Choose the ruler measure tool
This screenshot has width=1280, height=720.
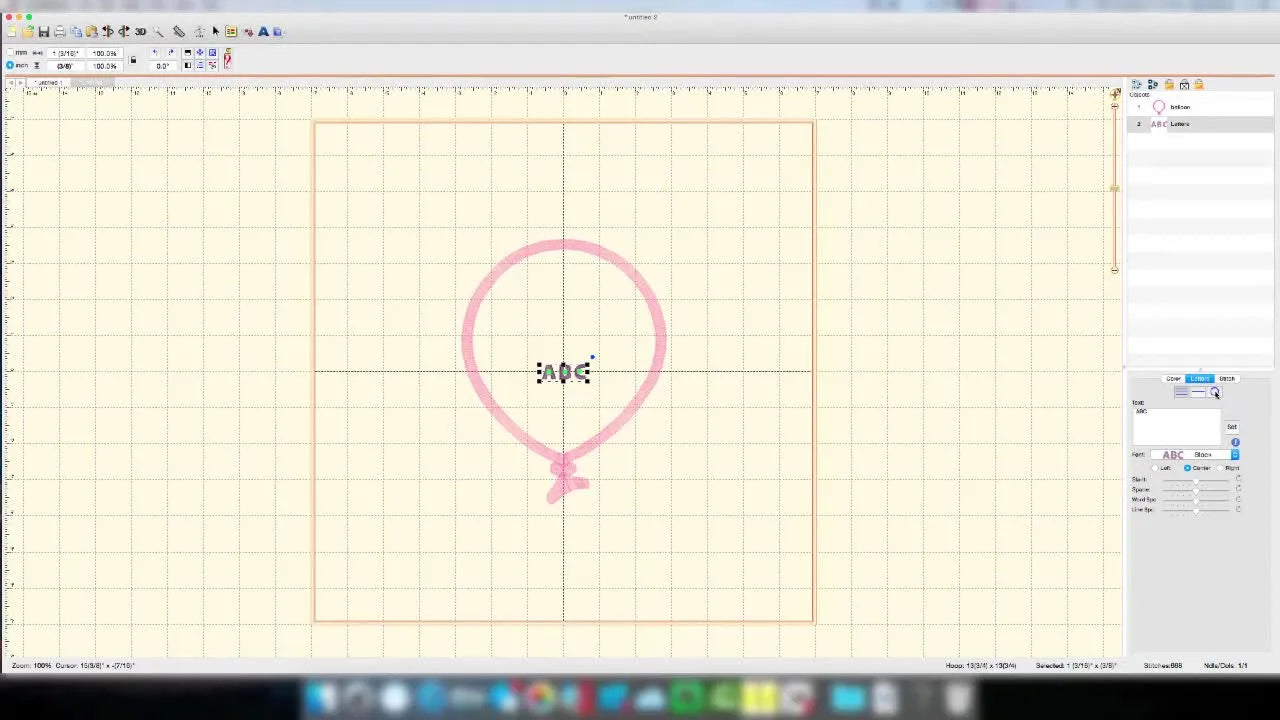click(x=179, y=32)
